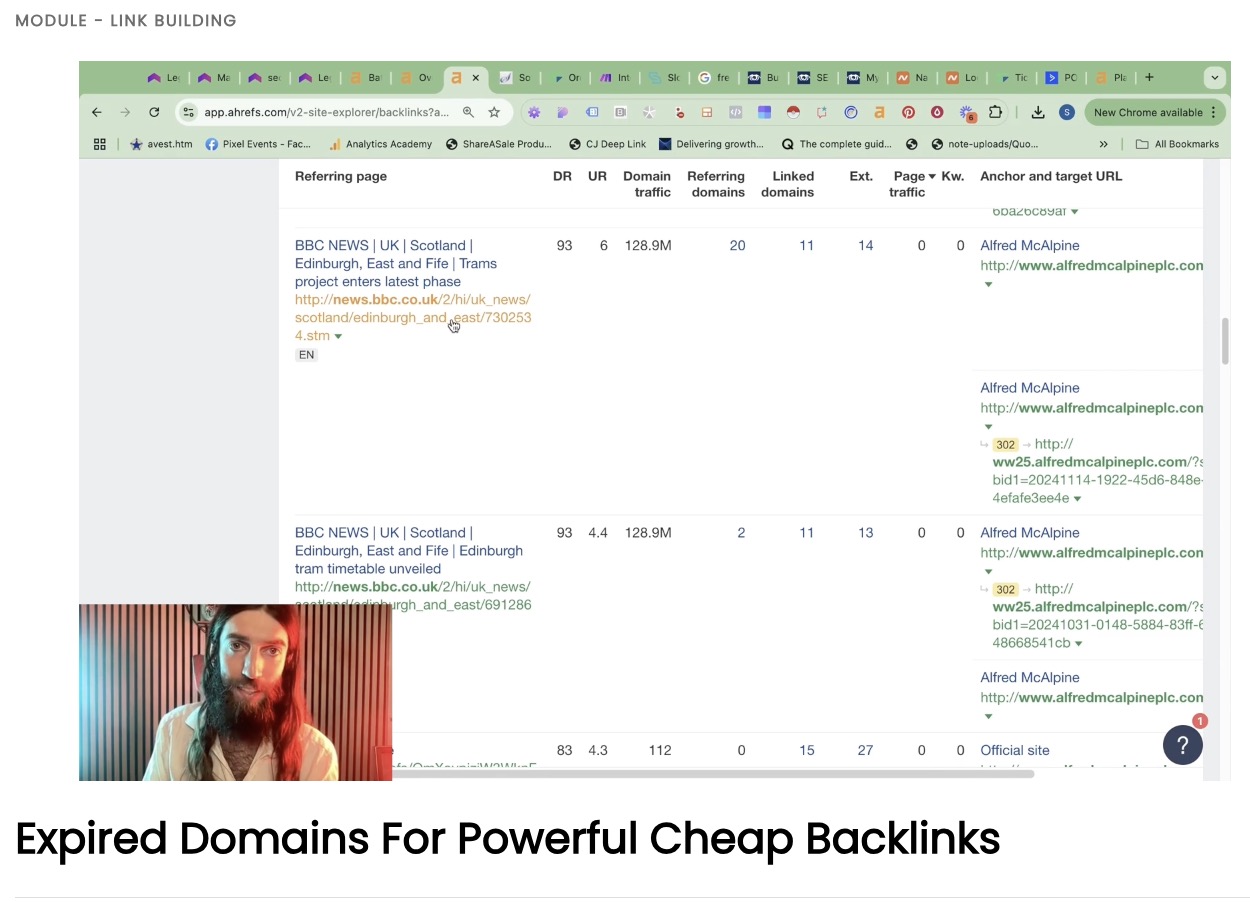The image size is (1250, 902).
Task: Open the Ahrefs extension icon in toolbar
Action: tap(879, 112)
